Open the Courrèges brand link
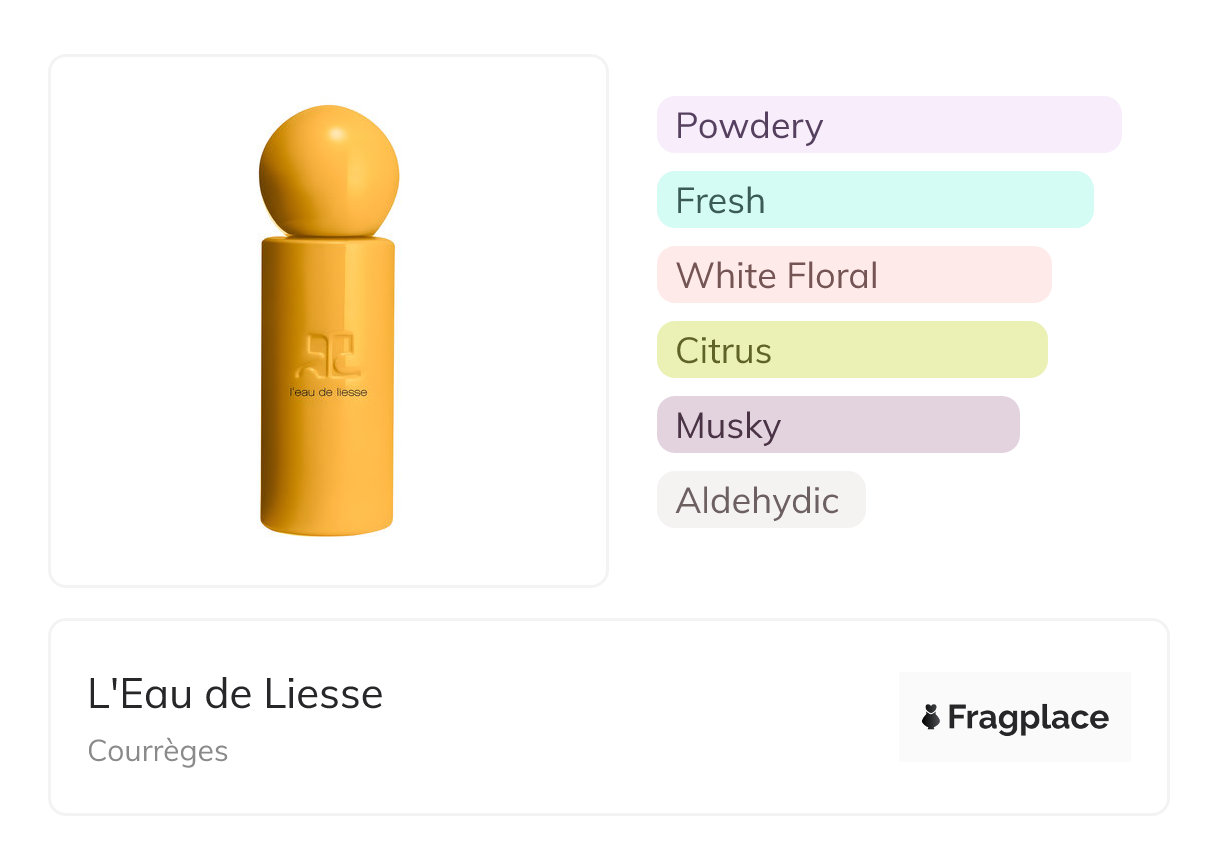This screenshot has height=864, width=1218. [x=158, y=751]
